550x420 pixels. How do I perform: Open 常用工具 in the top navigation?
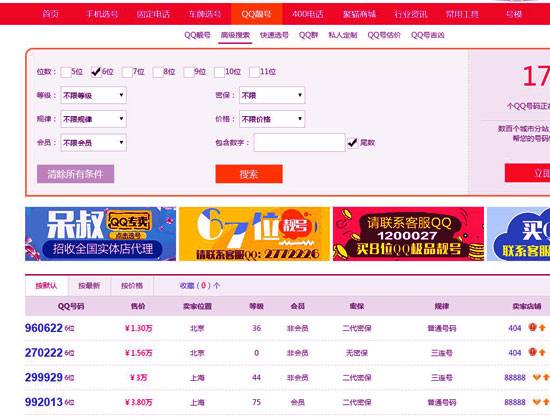(462, 14)
